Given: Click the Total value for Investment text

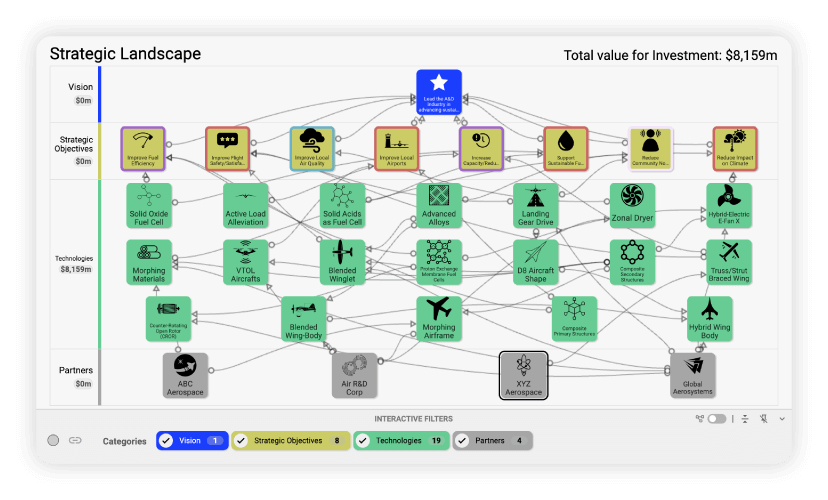Looking at the screenshot, I should [670, 55].
